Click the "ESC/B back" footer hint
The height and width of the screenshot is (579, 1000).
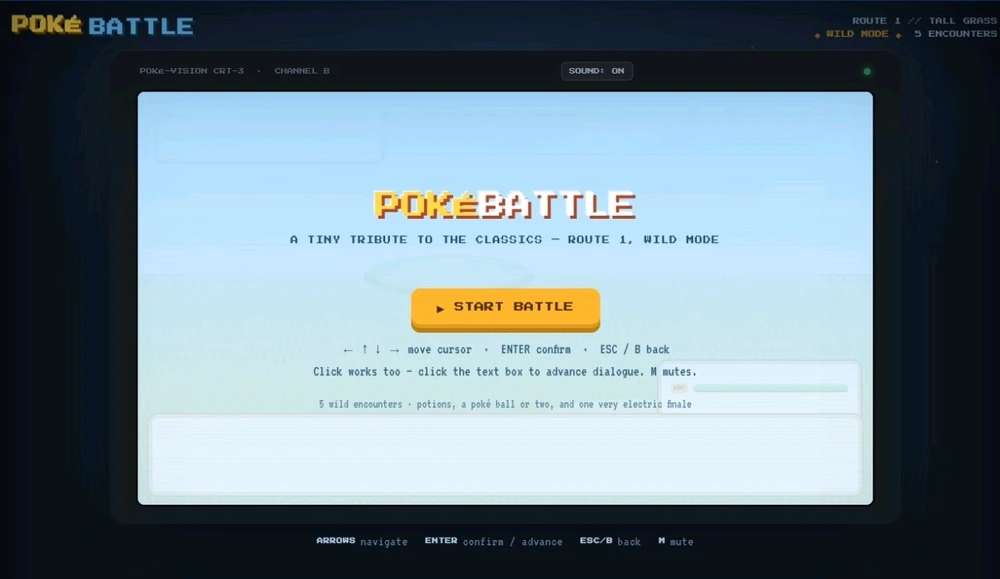610,541
